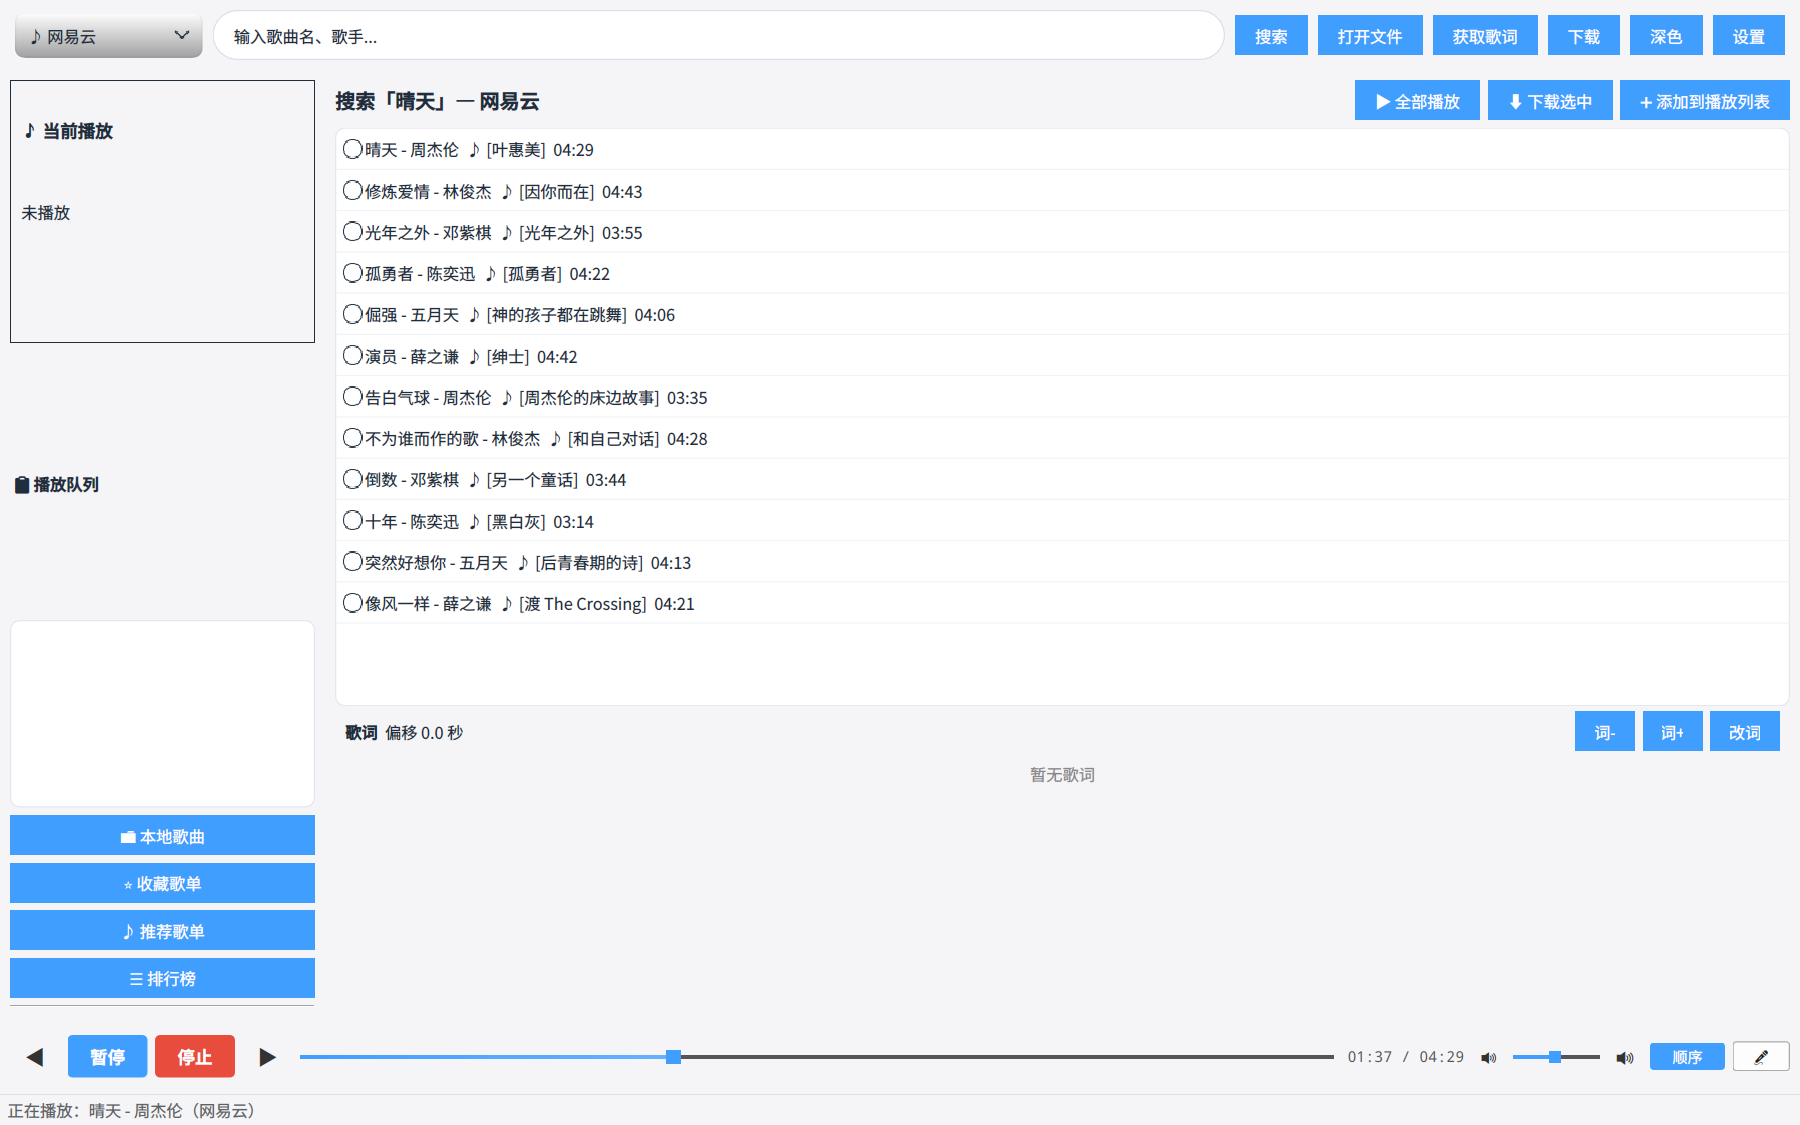Select radio for 倔强 - 五月天
This screenshot has width=1800, height=1125.
click(x=352, y=314)
